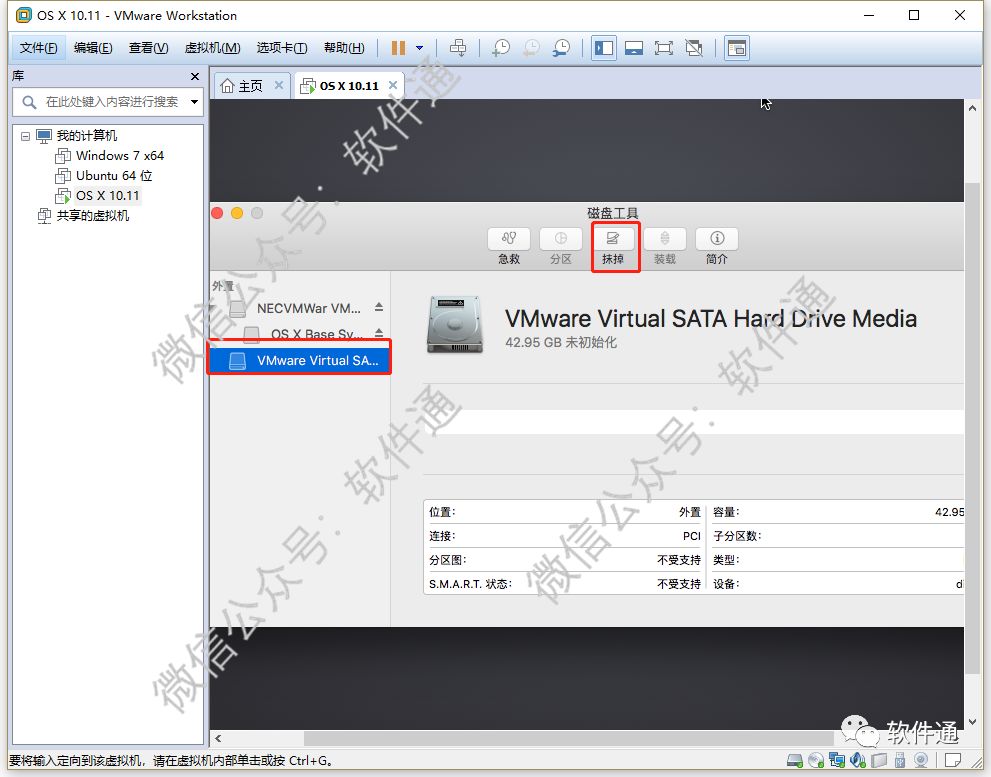Minimize Disk Utility with yellow button
The height and width of the screenshot is (777, 991).
[x=237, y=213]
